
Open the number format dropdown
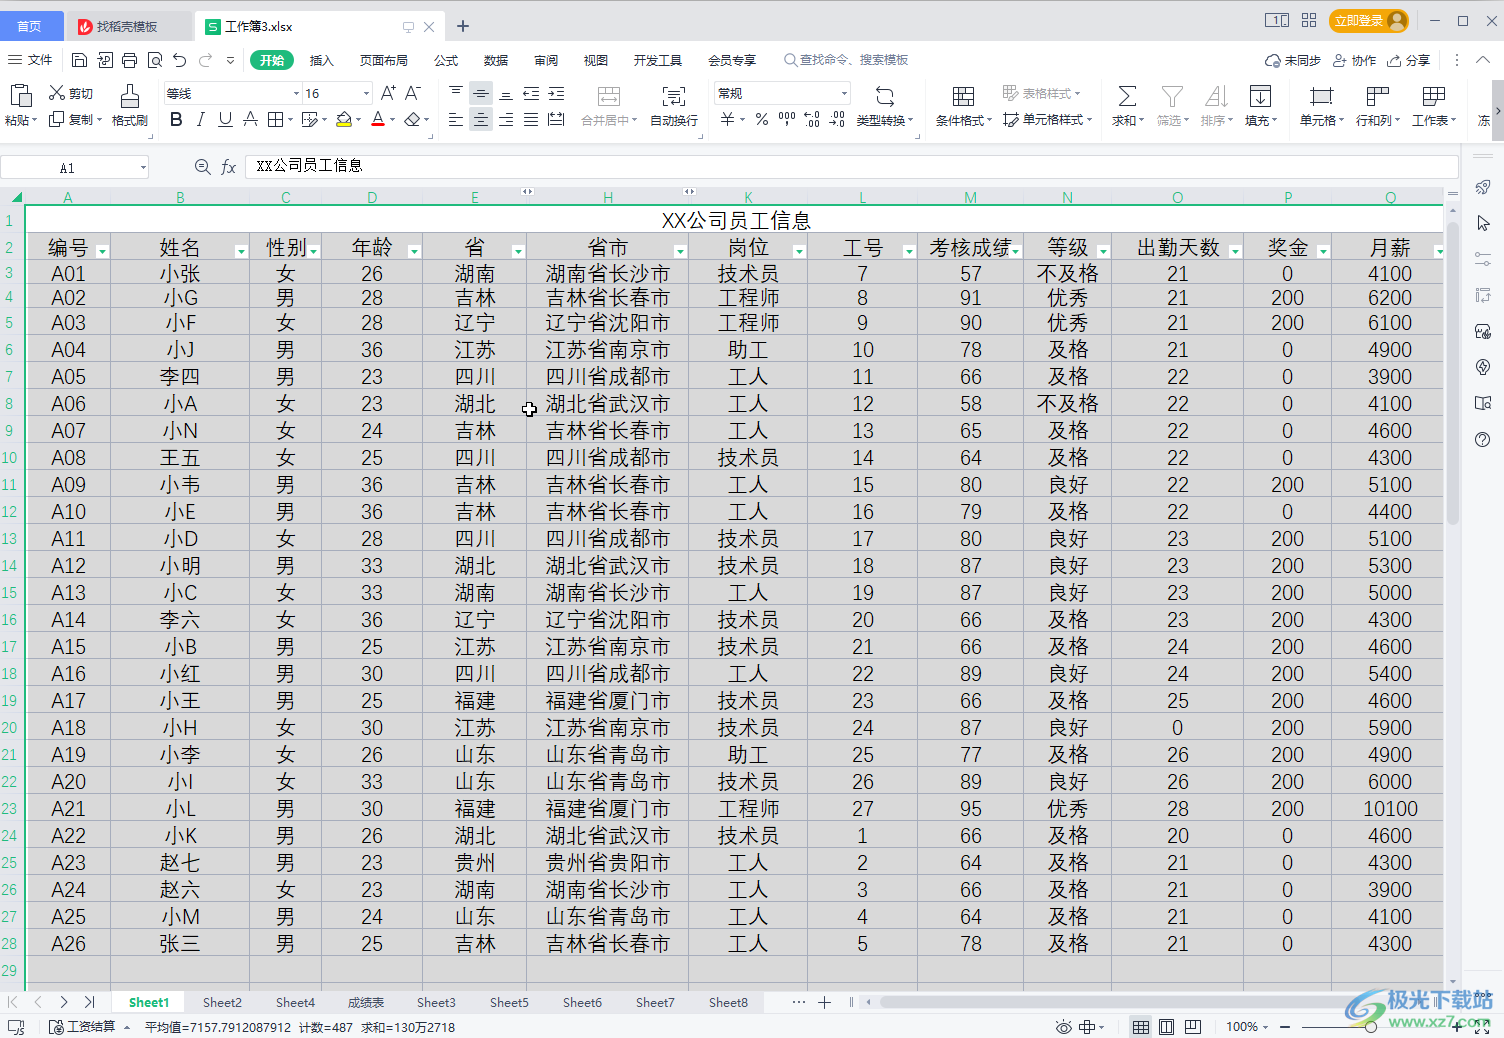844,94
